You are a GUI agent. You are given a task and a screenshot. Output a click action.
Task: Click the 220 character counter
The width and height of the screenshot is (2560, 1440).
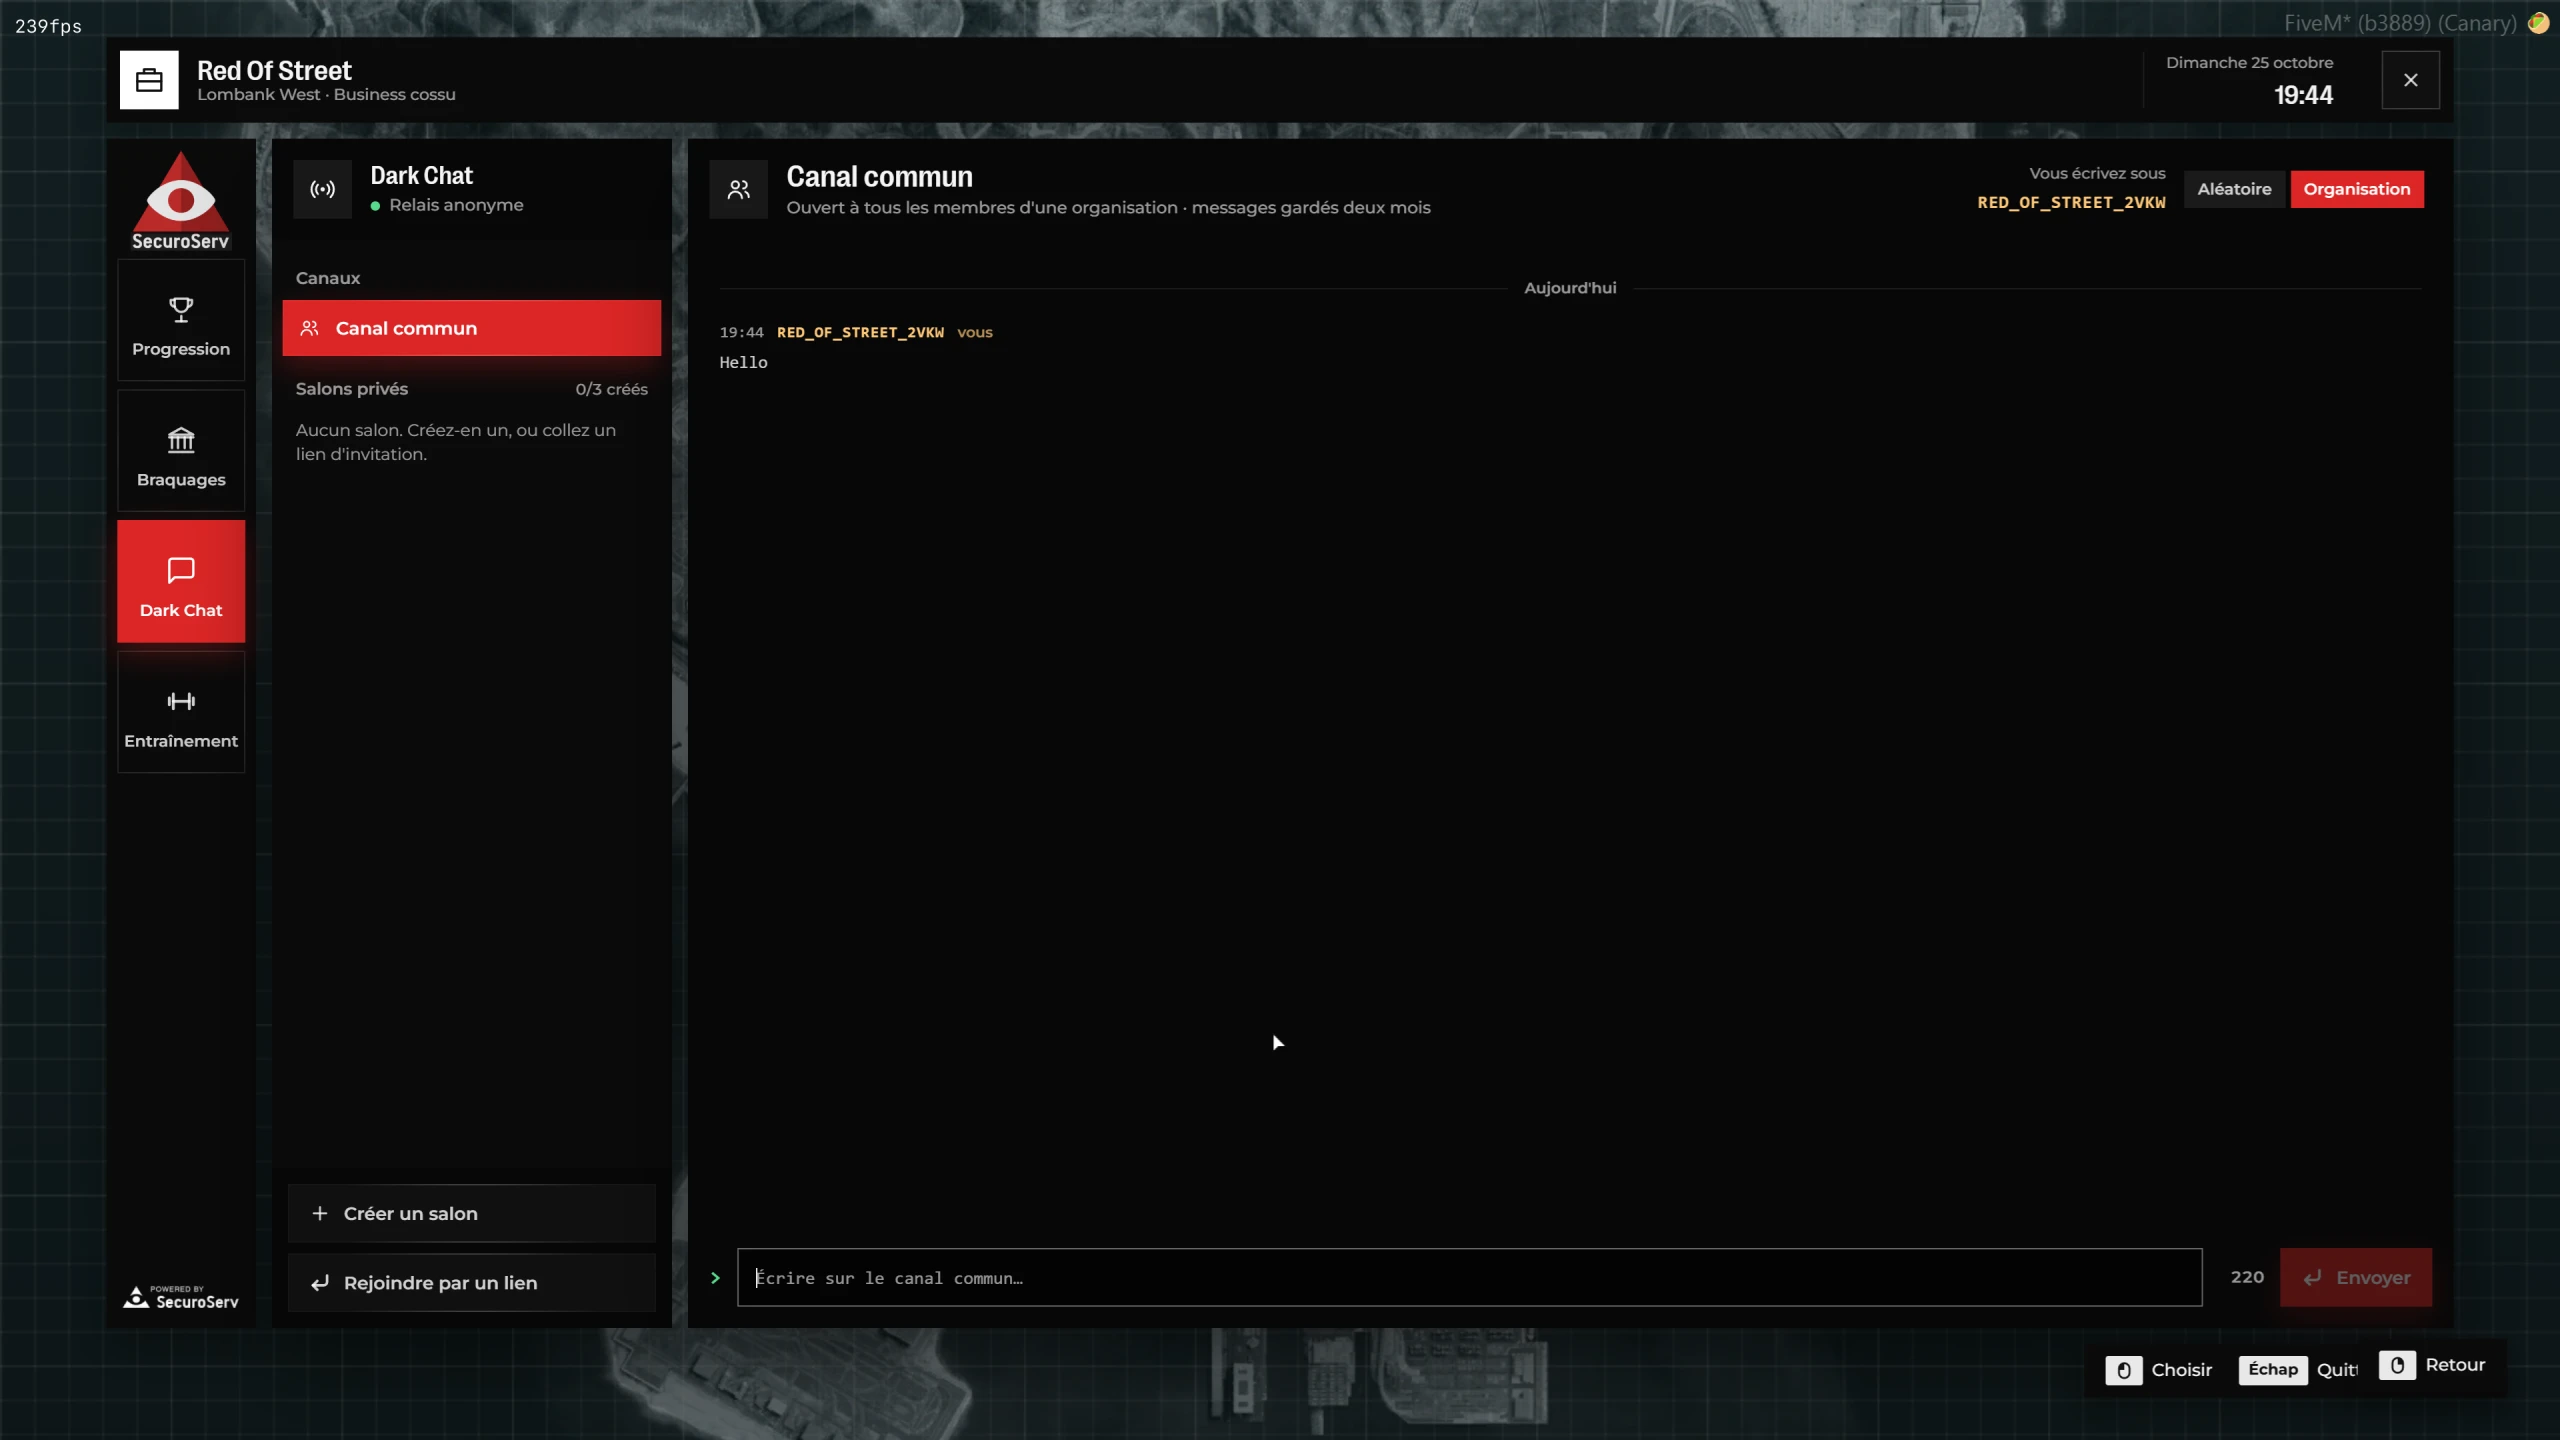(2247, 1277)
